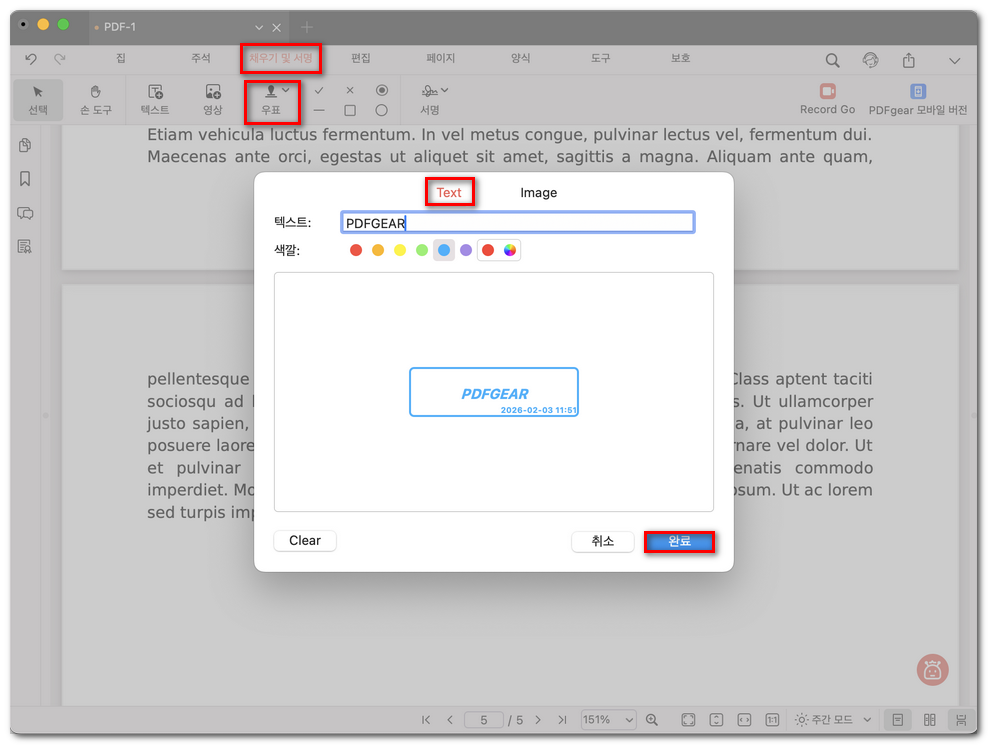Viewport: 988px width, 745px height.
Task: Click the zoom in magnifier
Action: (x=652, y=720)
